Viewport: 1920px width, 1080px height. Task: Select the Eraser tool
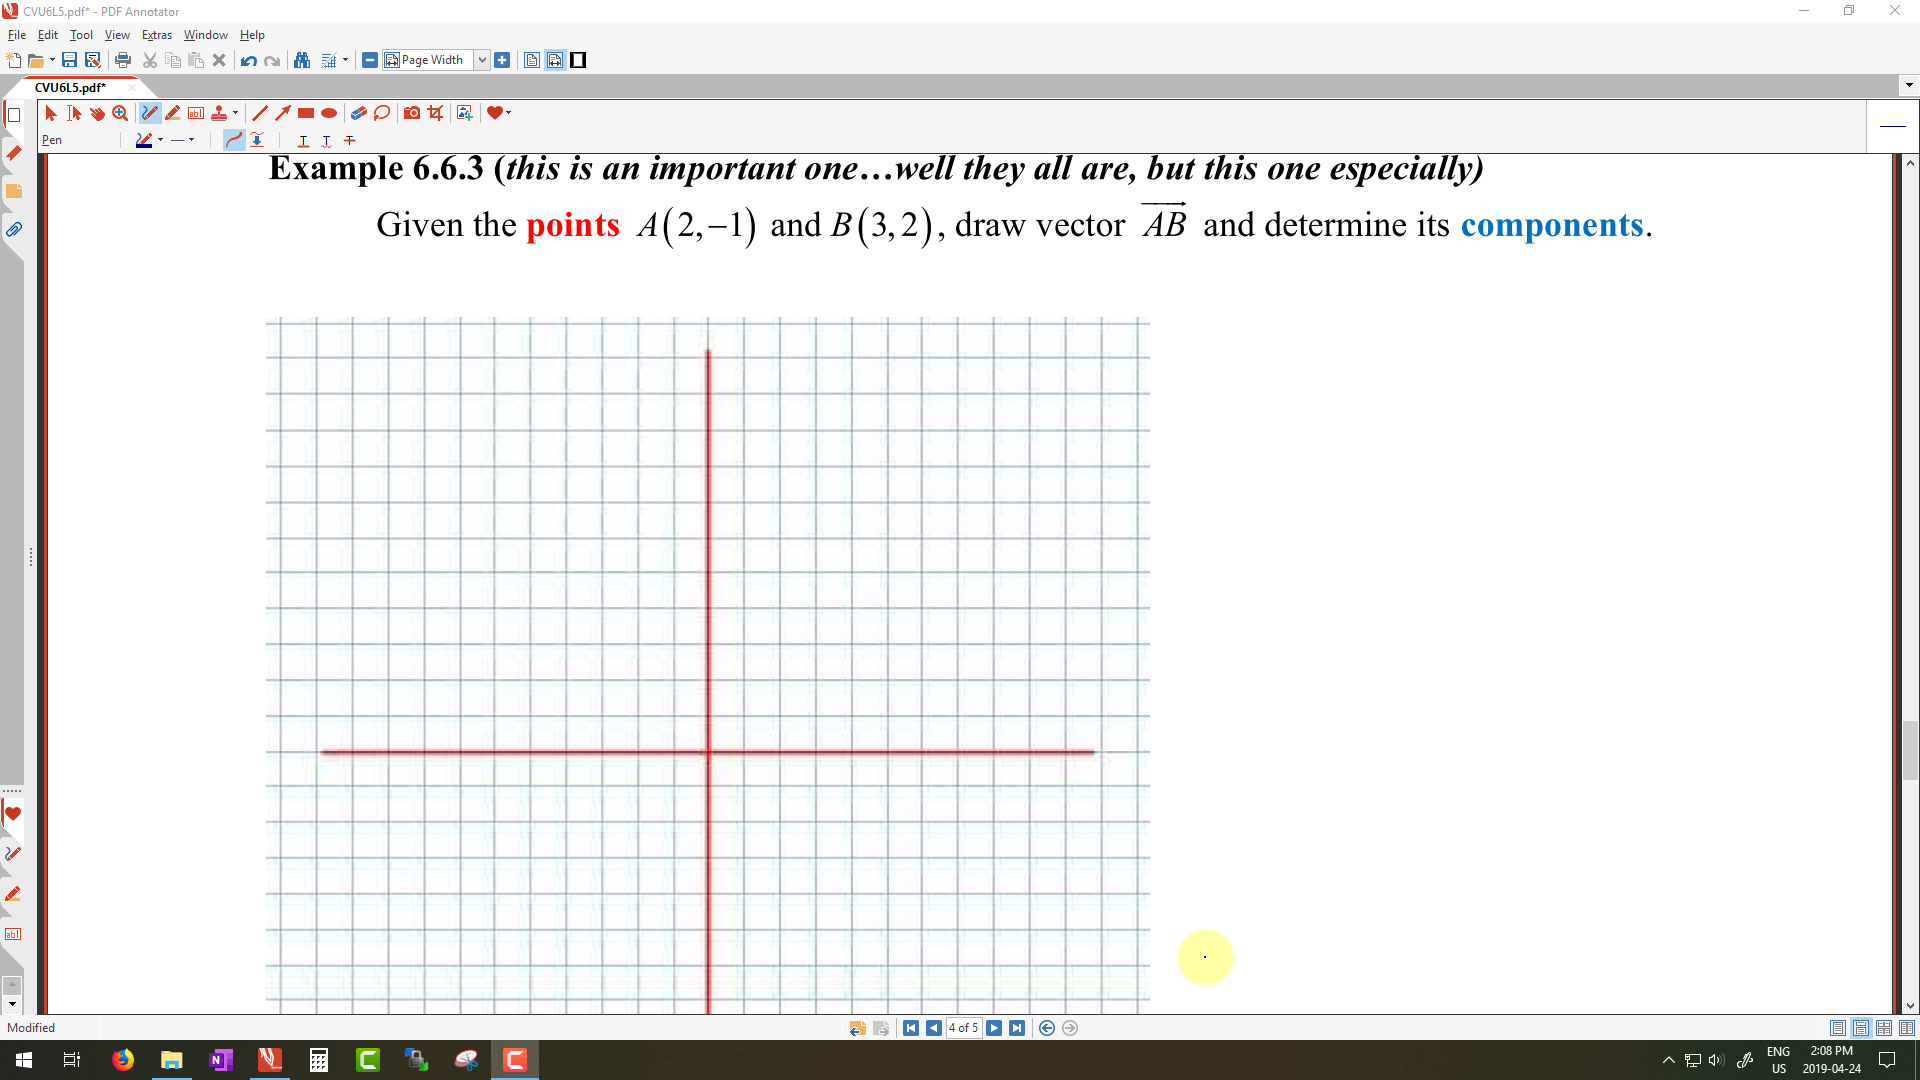point(358,113)
